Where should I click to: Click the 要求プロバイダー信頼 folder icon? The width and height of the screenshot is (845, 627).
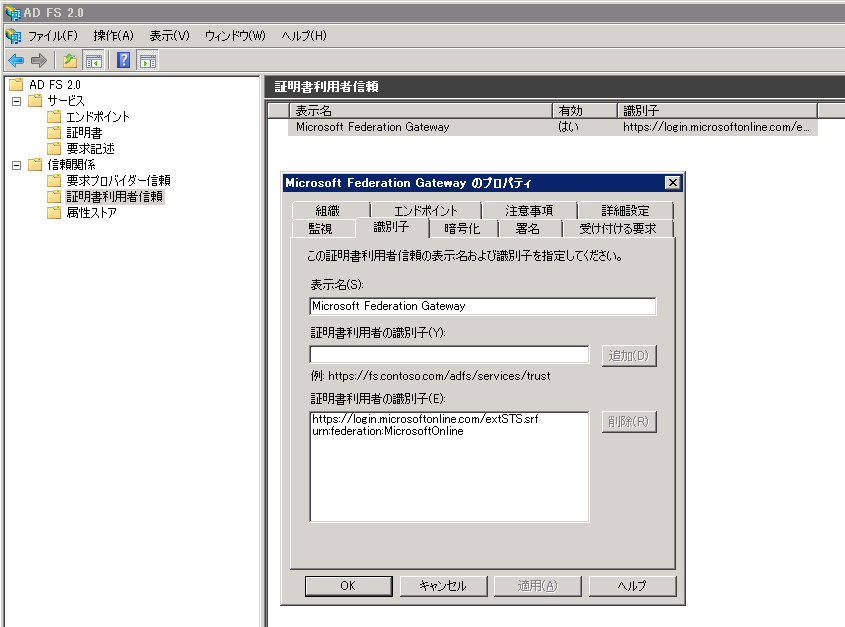click(54, 180)
